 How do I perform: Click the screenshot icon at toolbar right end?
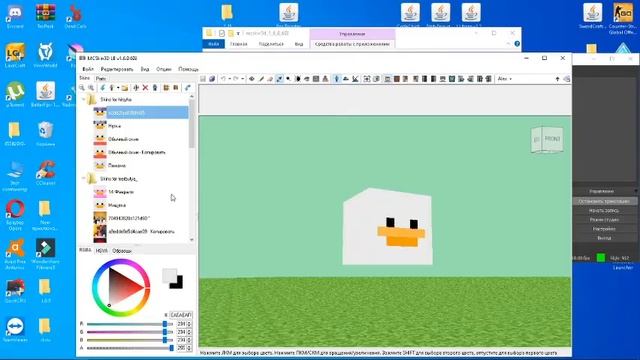pyautogui.click(x=567, y=79)
